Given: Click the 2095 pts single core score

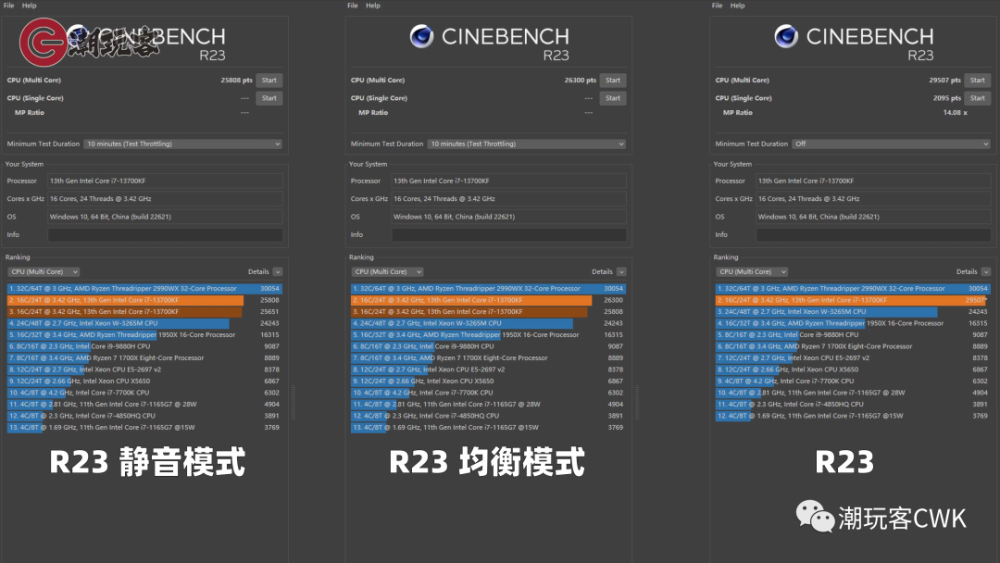Looking at the screenshot, I should [x=946, y=98].
